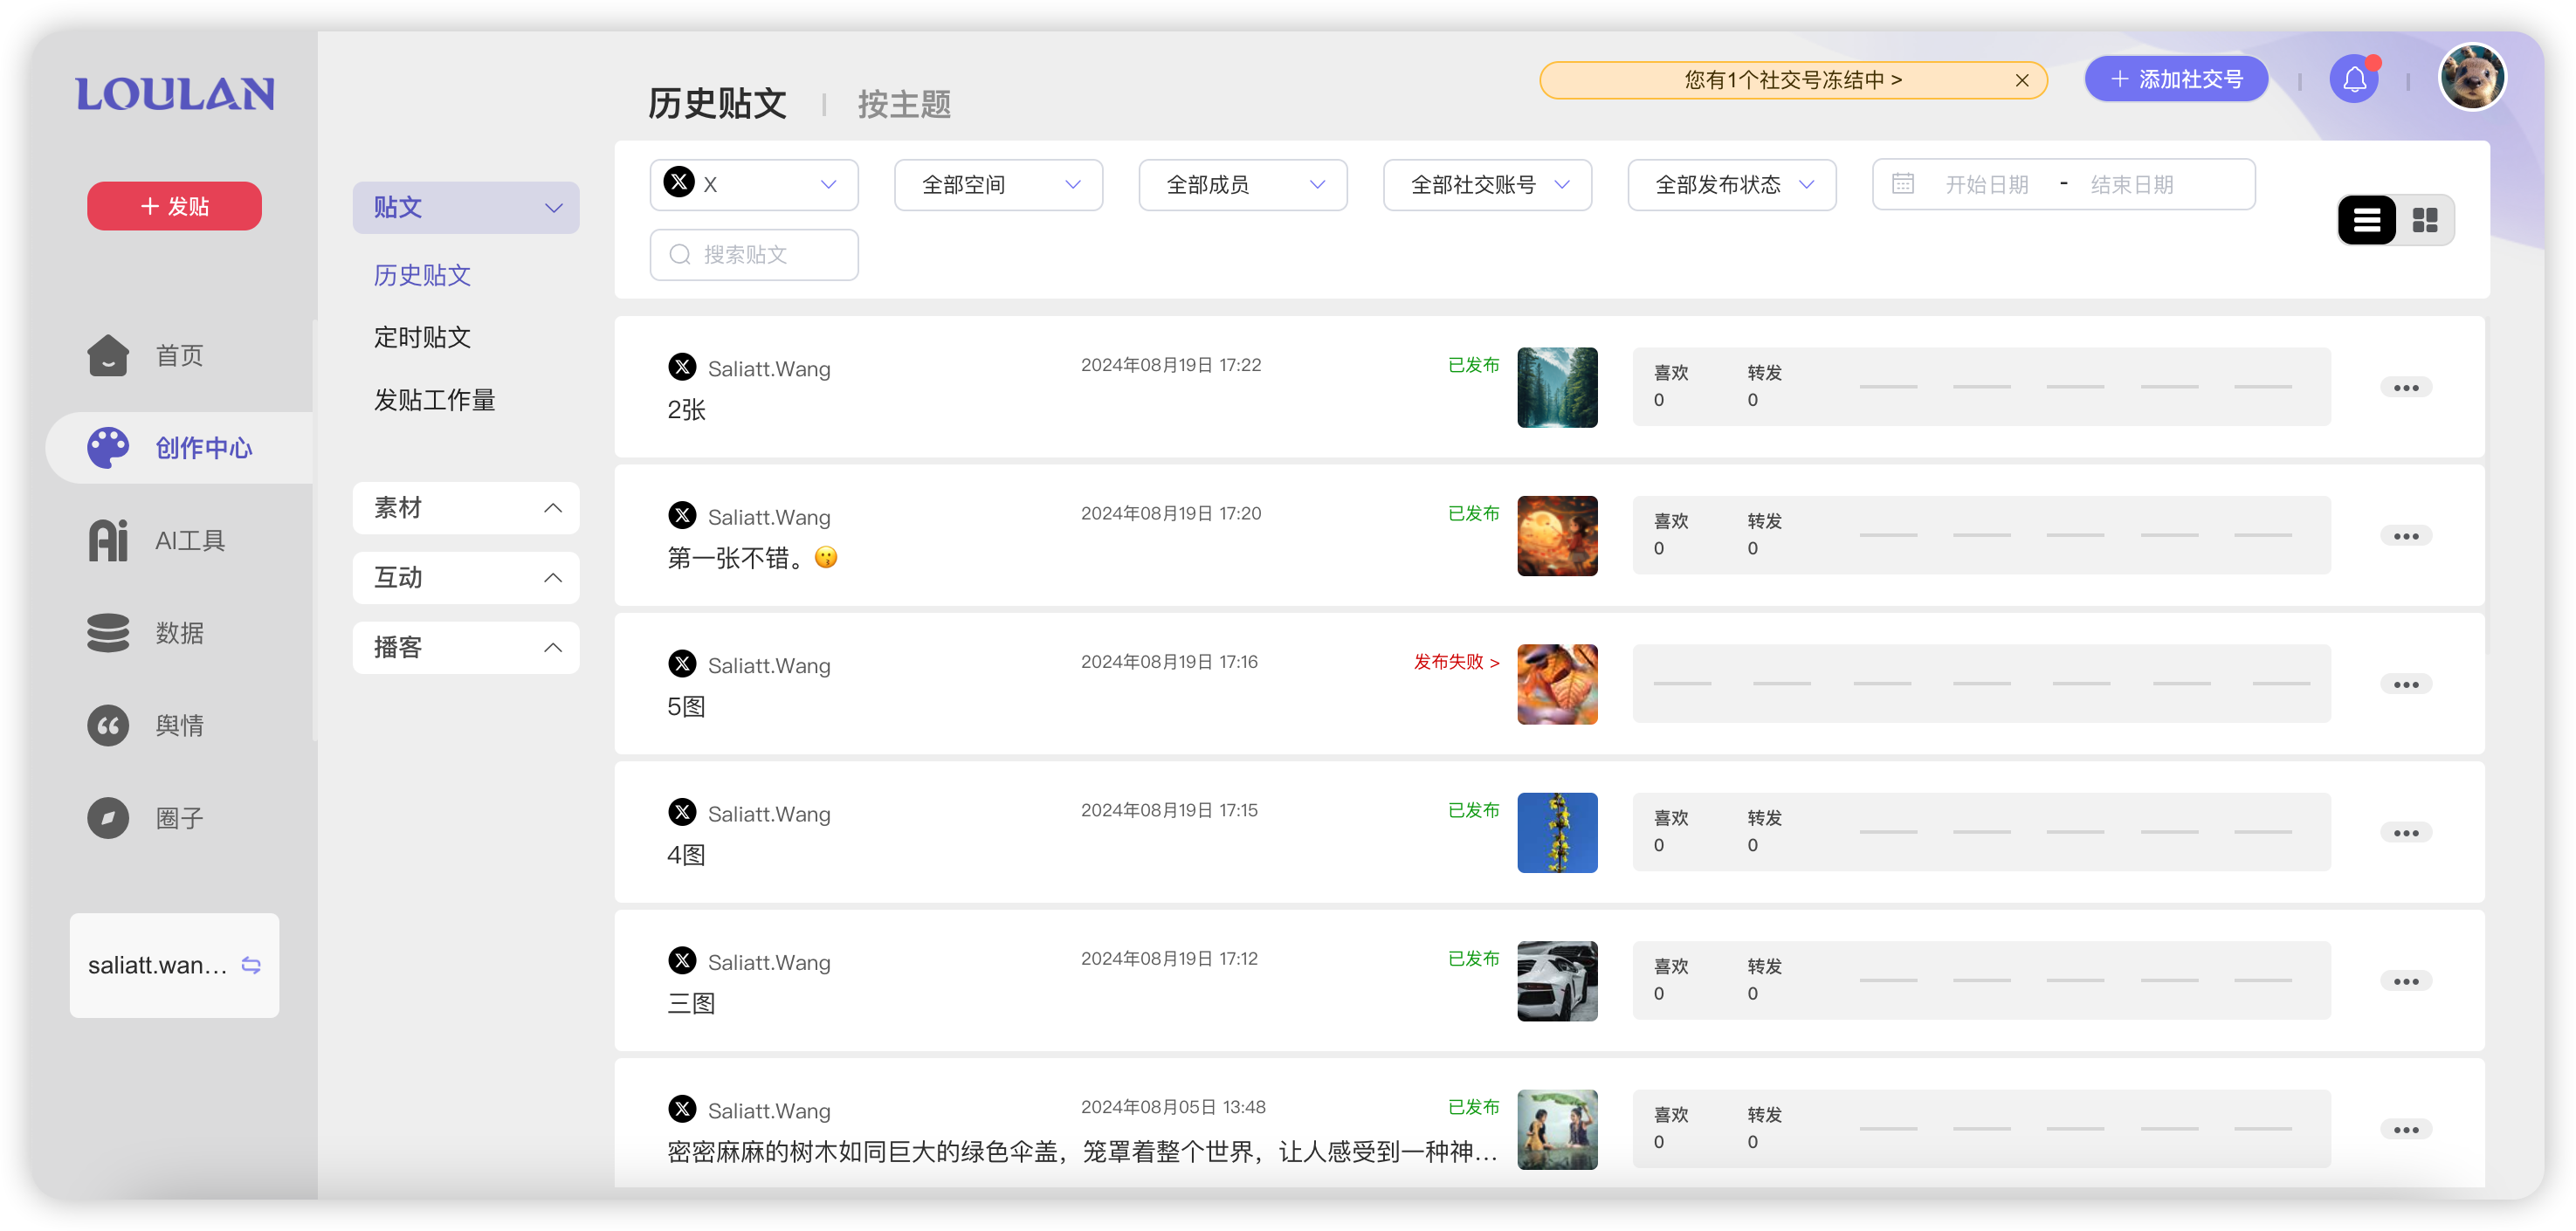Open more options for 第一张不错 post
The image size is (2576, 1231).
tap(2406, 536)
